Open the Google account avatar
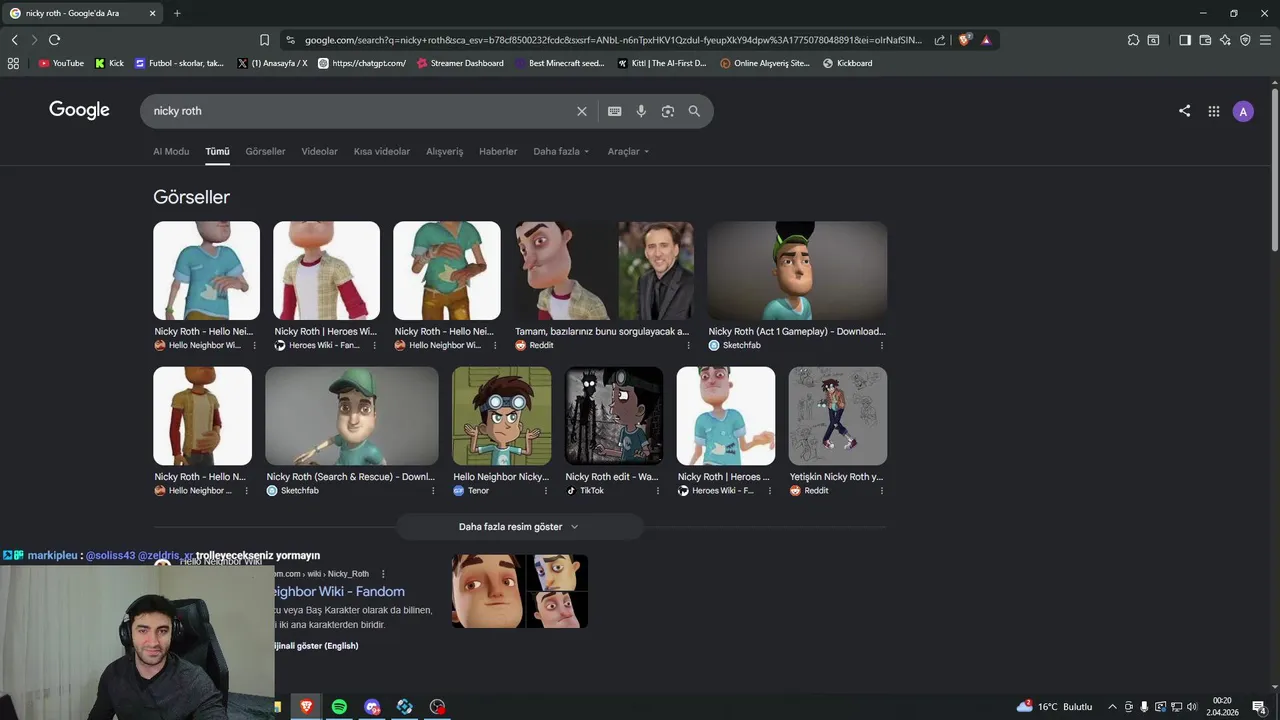The image size is (1280, 720). [1243, 111]
